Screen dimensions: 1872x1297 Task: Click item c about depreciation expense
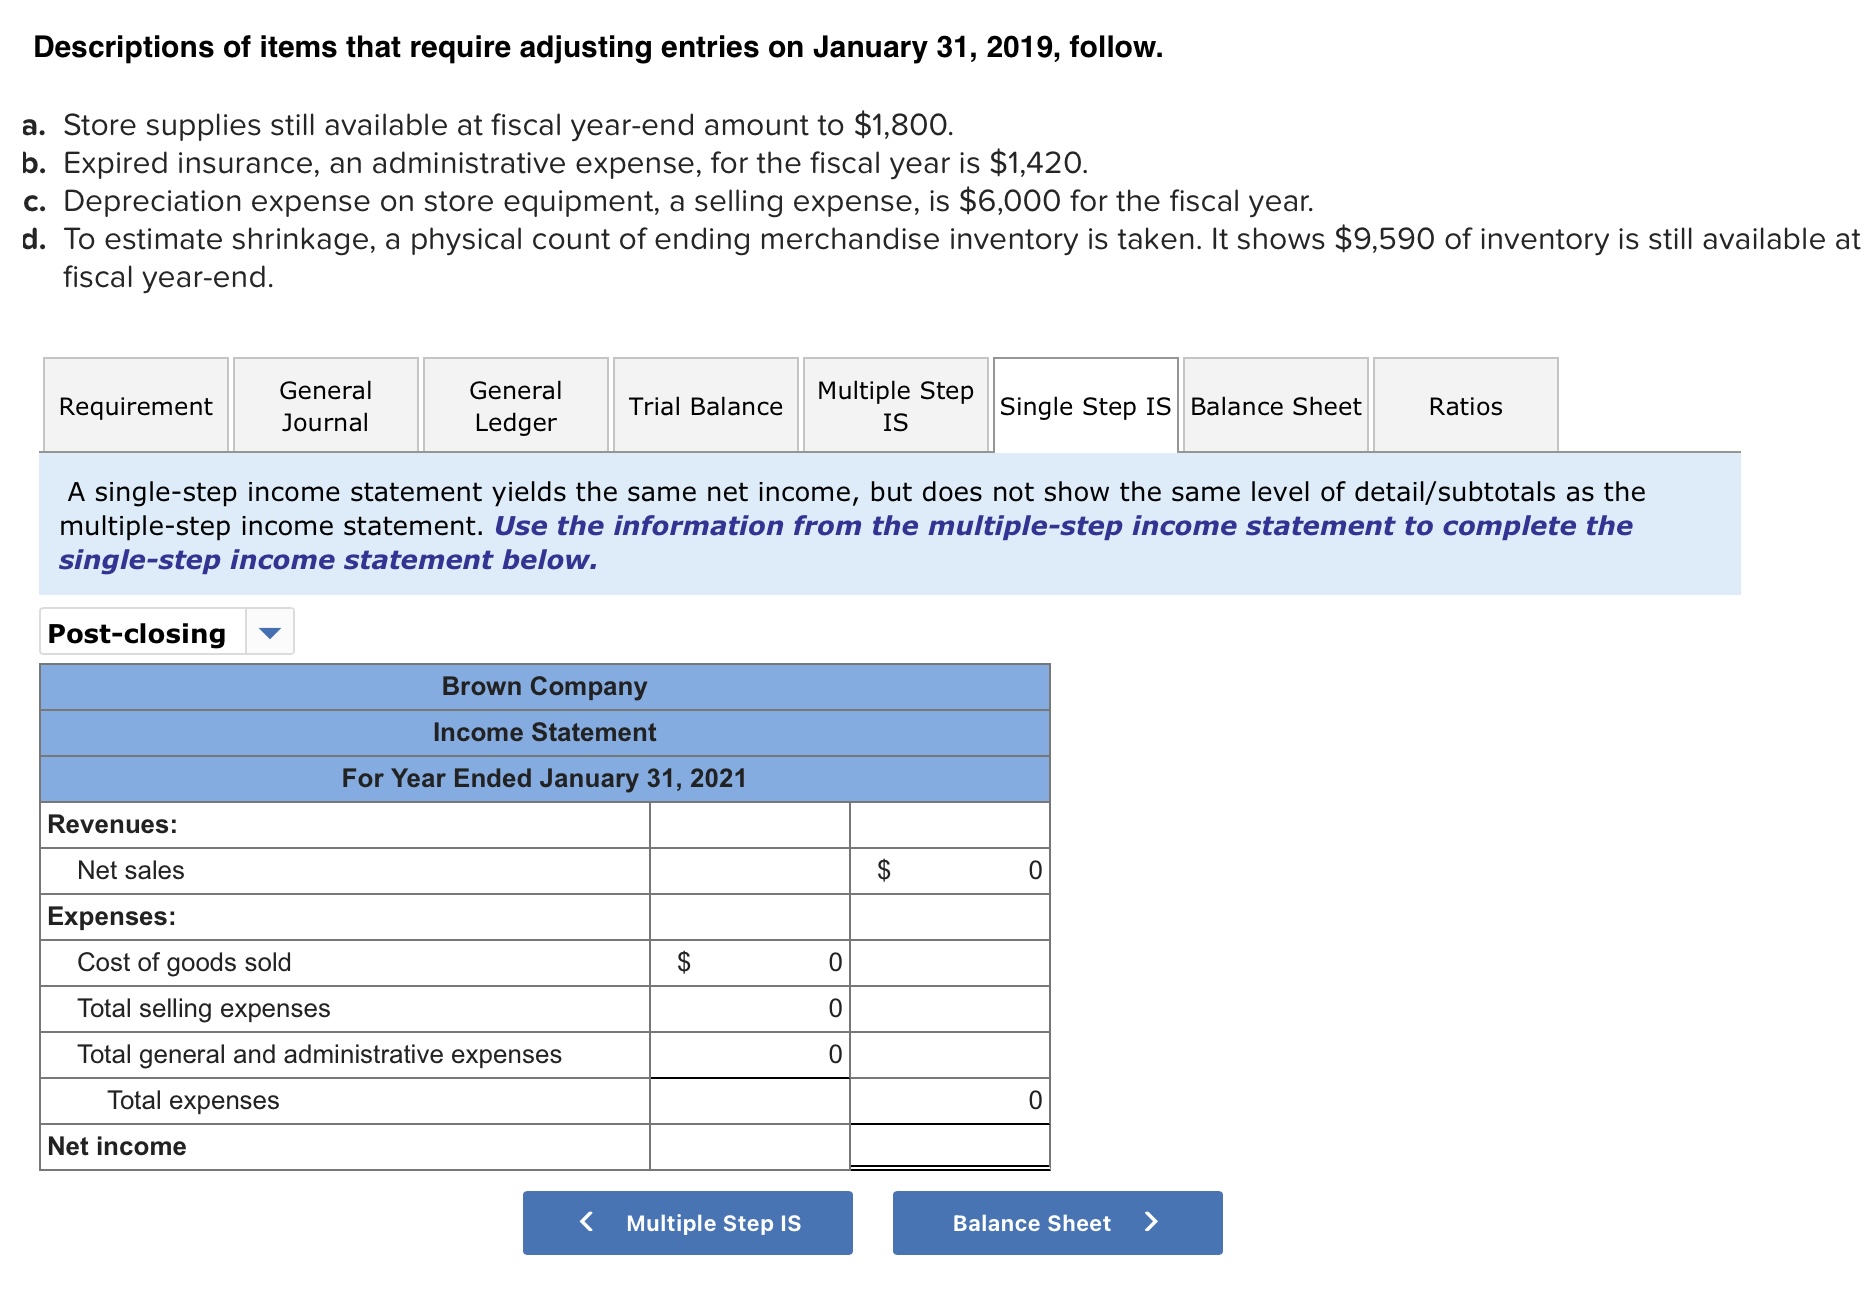click(x=668, y=201)
